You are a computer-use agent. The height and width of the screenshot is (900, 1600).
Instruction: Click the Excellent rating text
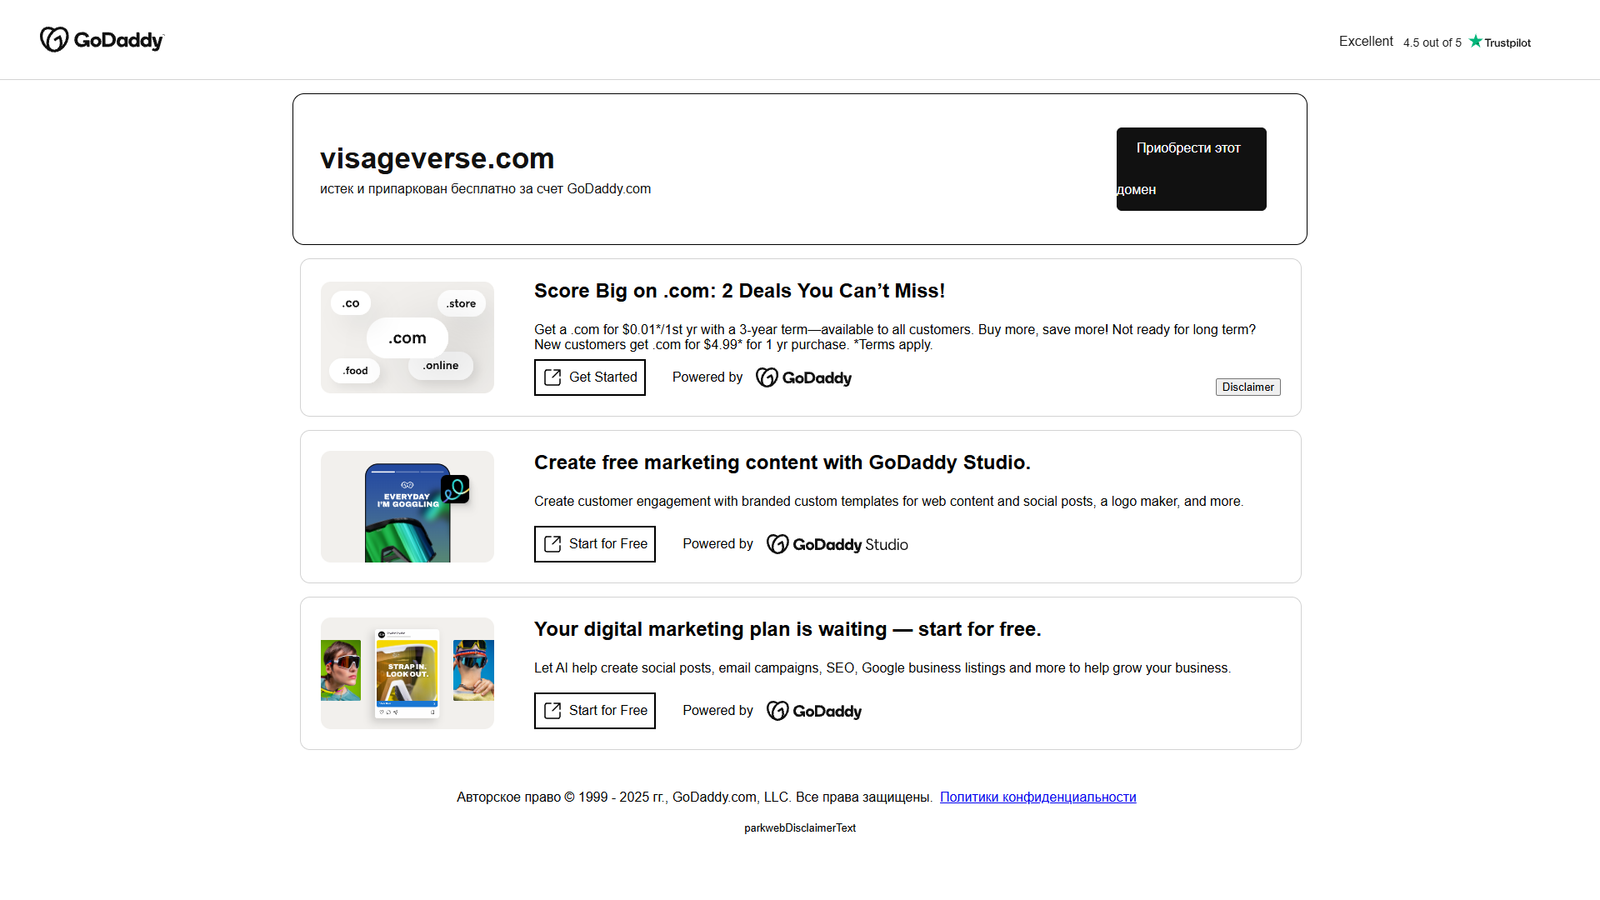pyautogui.click(x=1366, y=41)
